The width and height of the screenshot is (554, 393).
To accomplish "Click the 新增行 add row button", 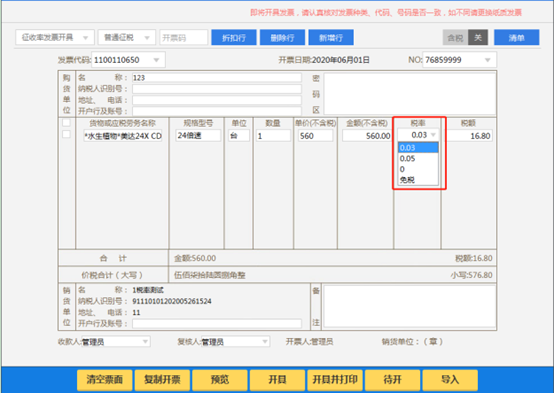I will (331, 37).
